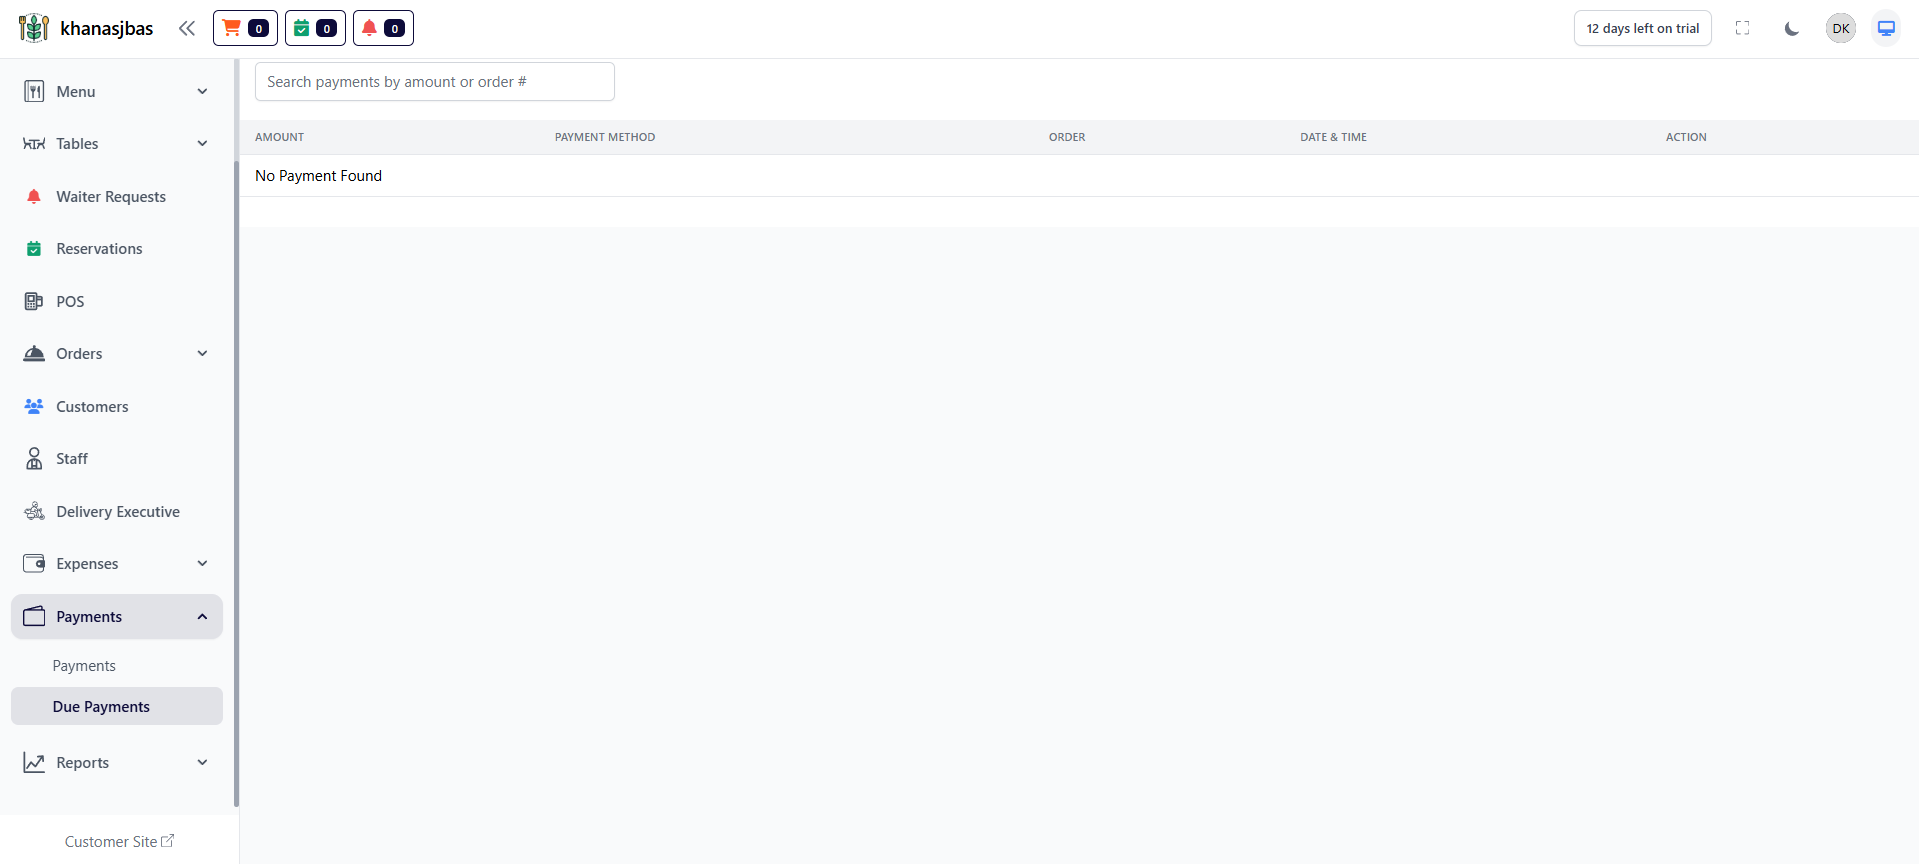
Task: Click the Staff person icon
Action: [34, 459]
